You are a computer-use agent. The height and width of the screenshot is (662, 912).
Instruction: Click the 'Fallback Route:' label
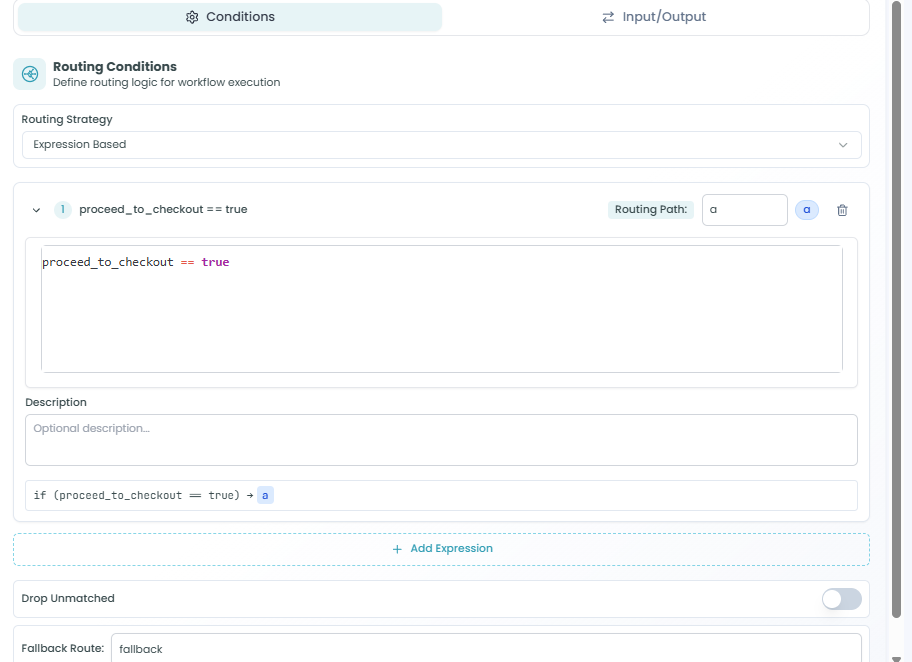pos(63,648)
